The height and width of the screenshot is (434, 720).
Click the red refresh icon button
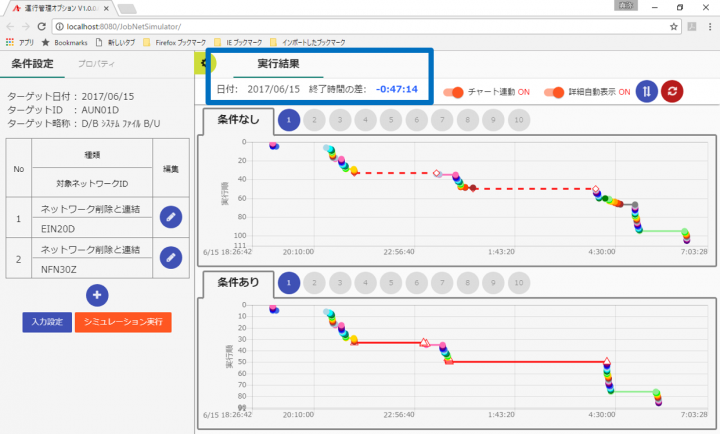click(x=672, y=91)
